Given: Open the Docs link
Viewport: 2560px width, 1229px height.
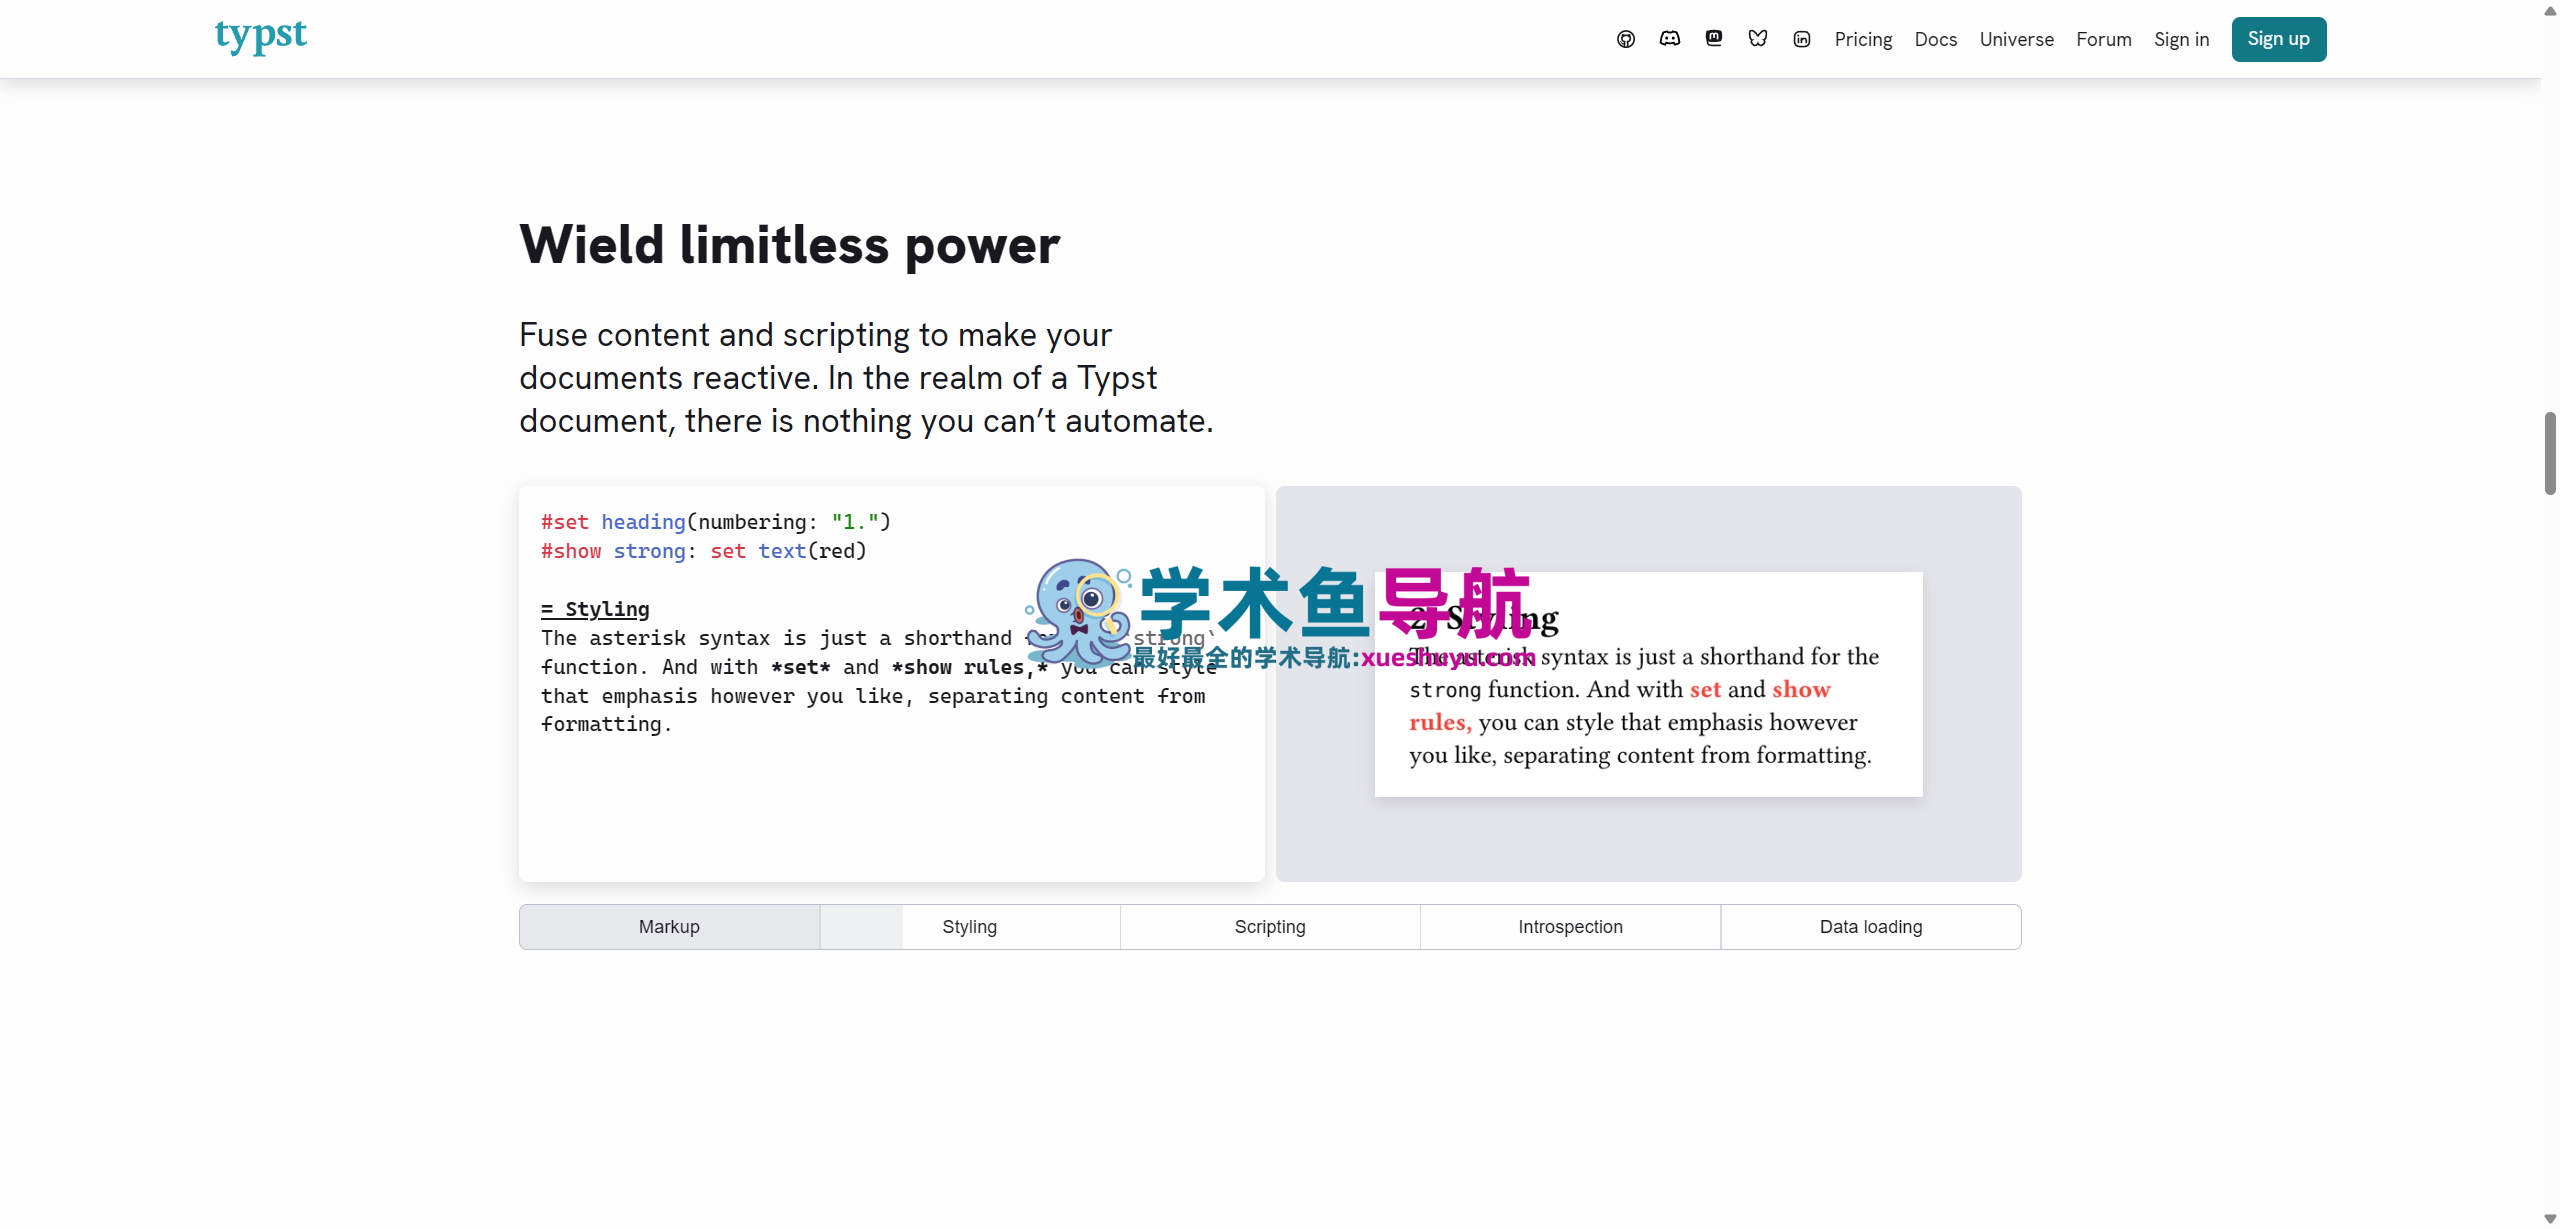Looking at the screenshot, I should pos(1936,39).
